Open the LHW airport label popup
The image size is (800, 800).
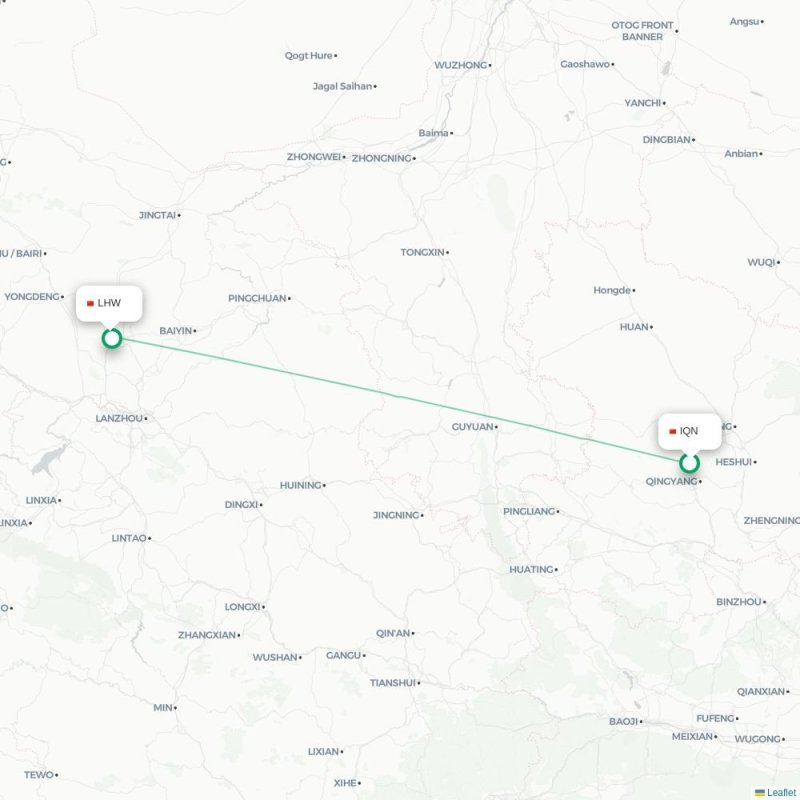(109, 304)
